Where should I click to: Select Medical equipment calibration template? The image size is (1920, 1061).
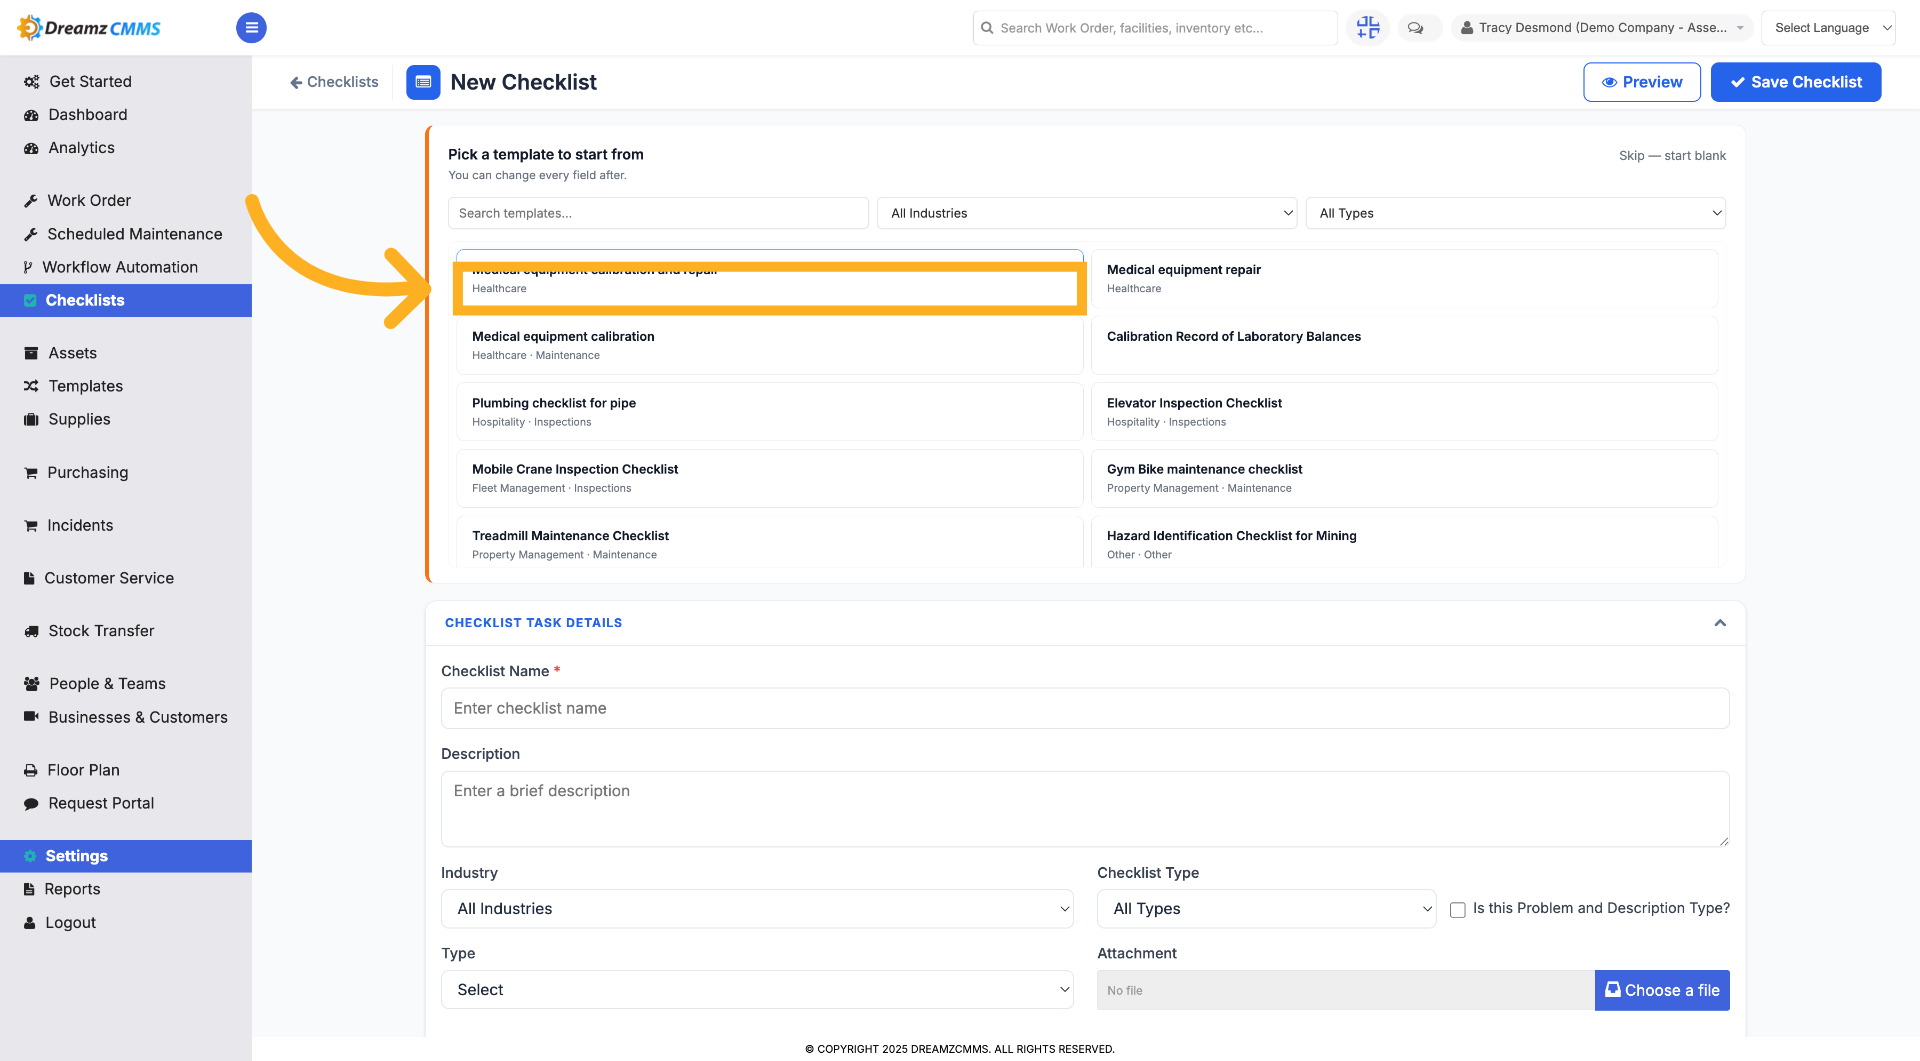[x=769, y=346]
